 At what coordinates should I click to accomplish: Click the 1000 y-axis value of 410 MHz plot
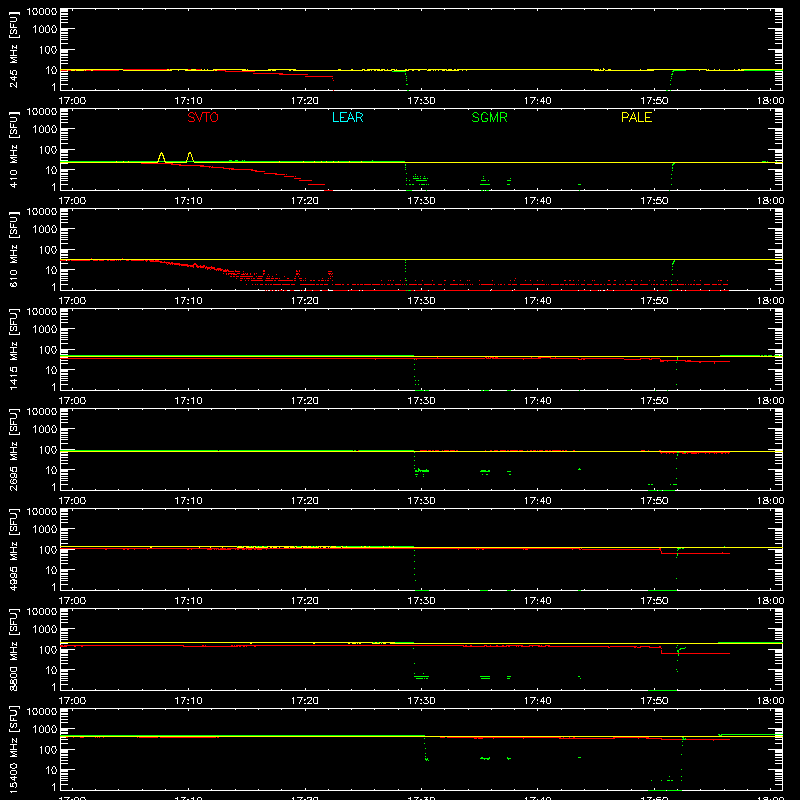[x=45, y=130]
